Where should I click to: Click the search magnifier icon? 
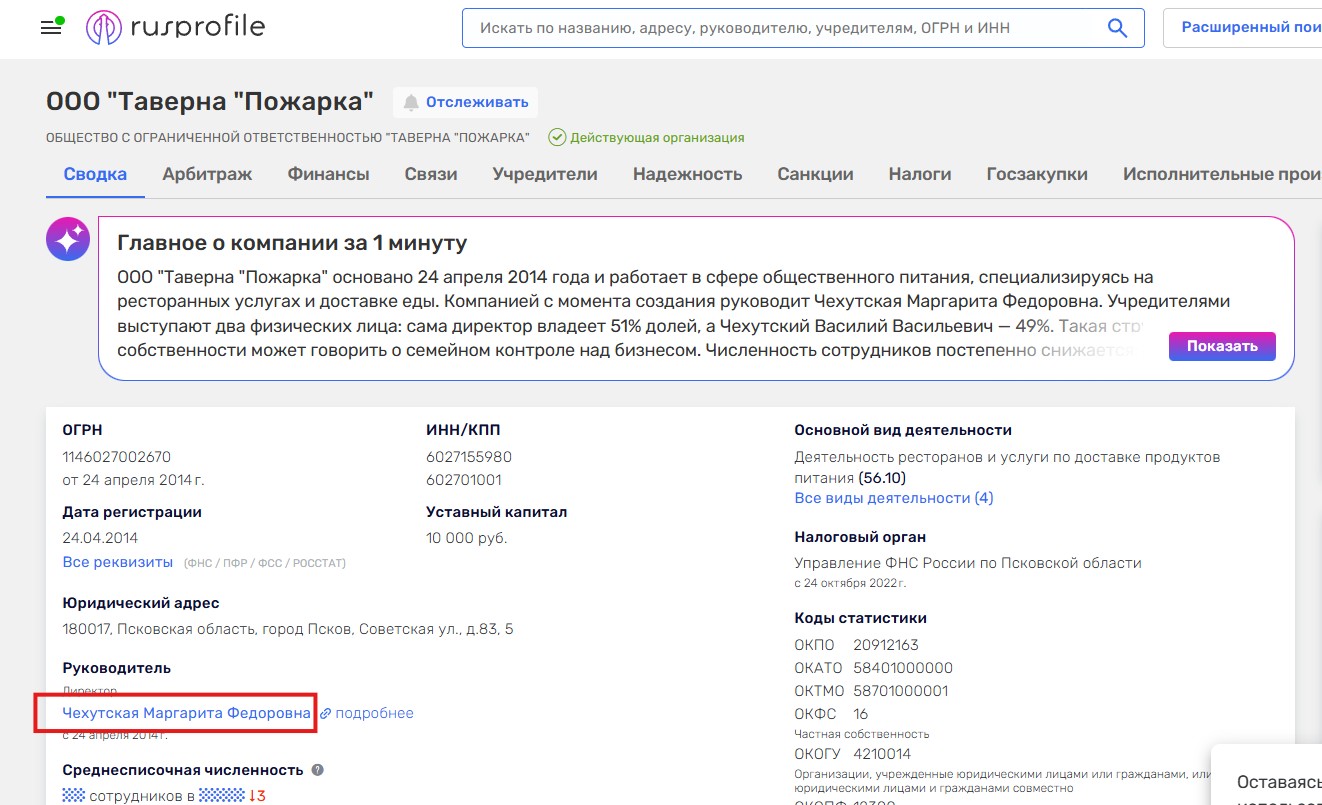pos(1118,28)
